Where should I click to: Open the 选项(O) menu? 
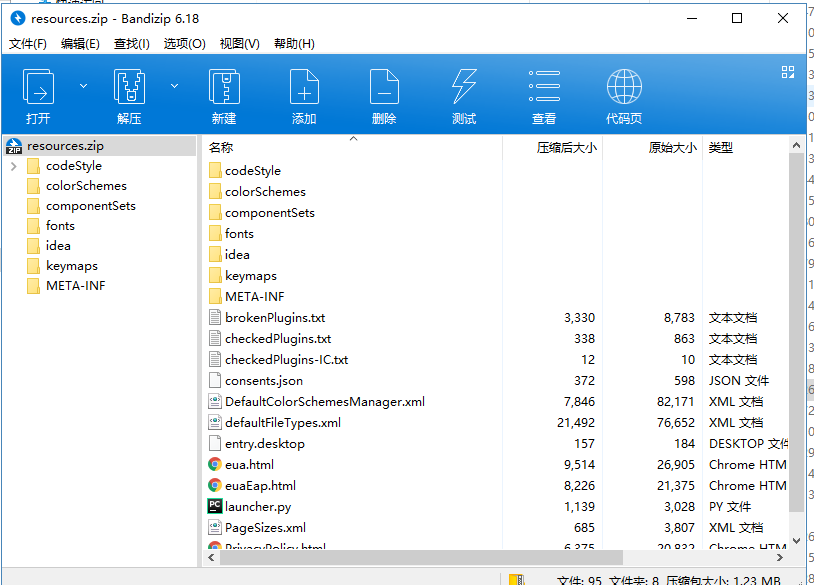coord(184,44)
